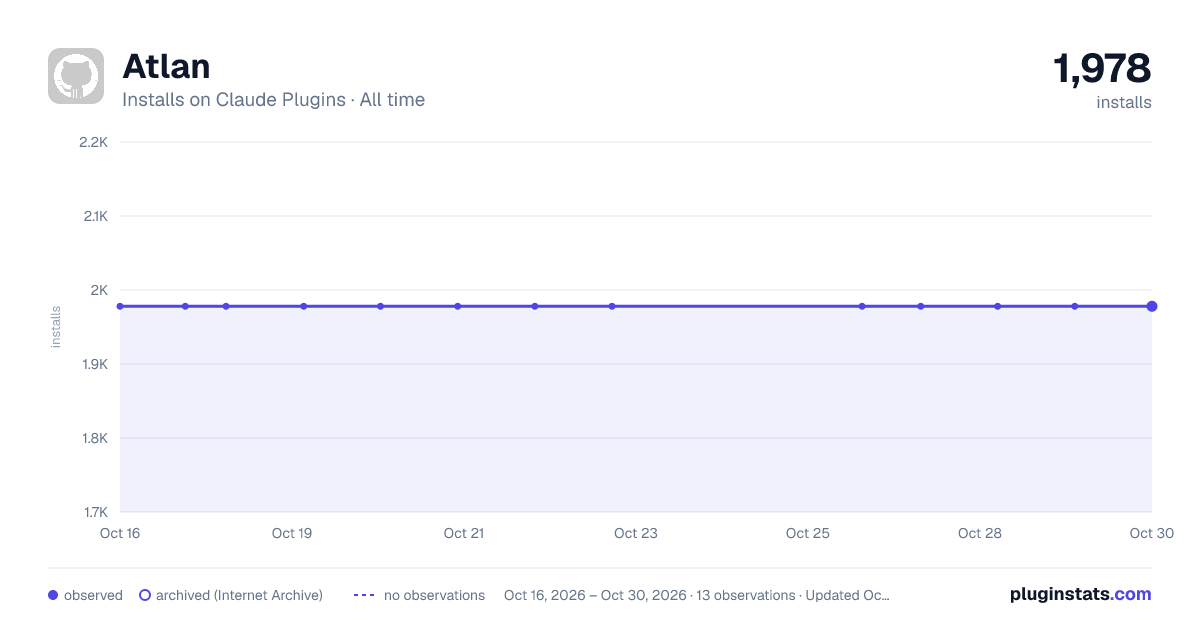Image resolution: width=1200 pixels, height=630 pixels.
Task: Click the vertical 'installs' y-axis title
Action: point(56,327)
